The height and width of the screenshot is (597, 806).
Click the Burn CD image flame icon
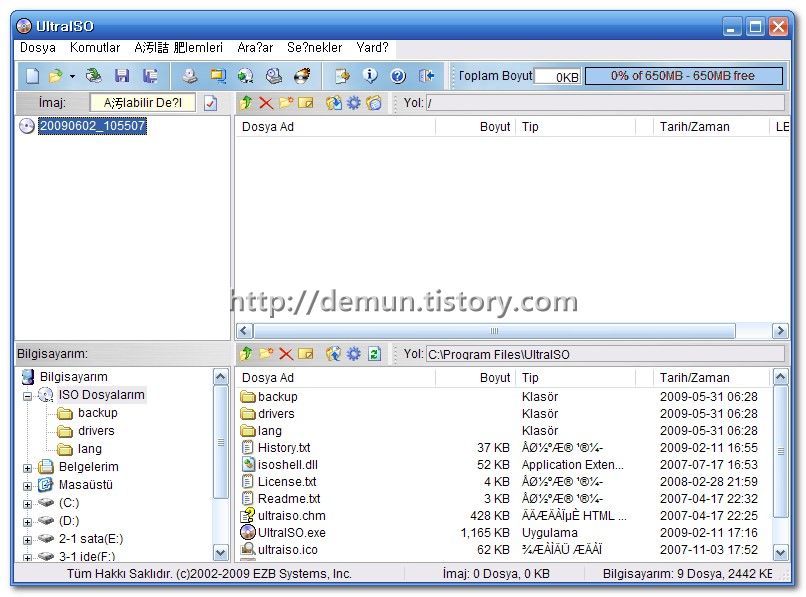coord(301,76)
